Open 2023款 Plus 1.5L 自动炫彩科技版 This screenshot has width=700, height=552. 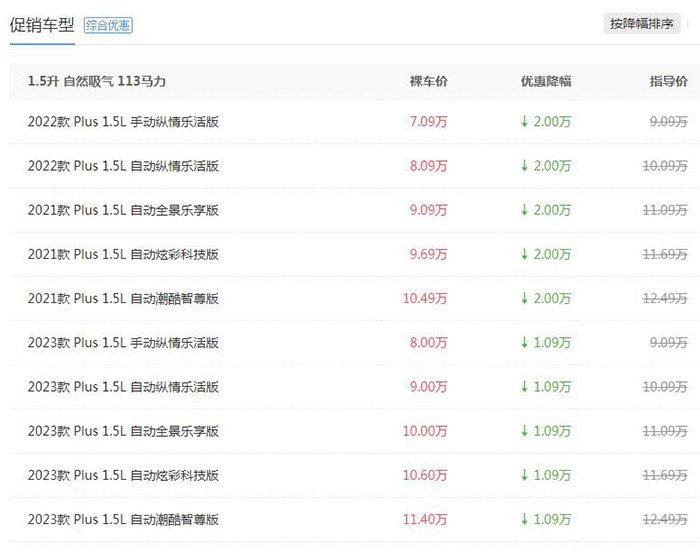point(123,475)
